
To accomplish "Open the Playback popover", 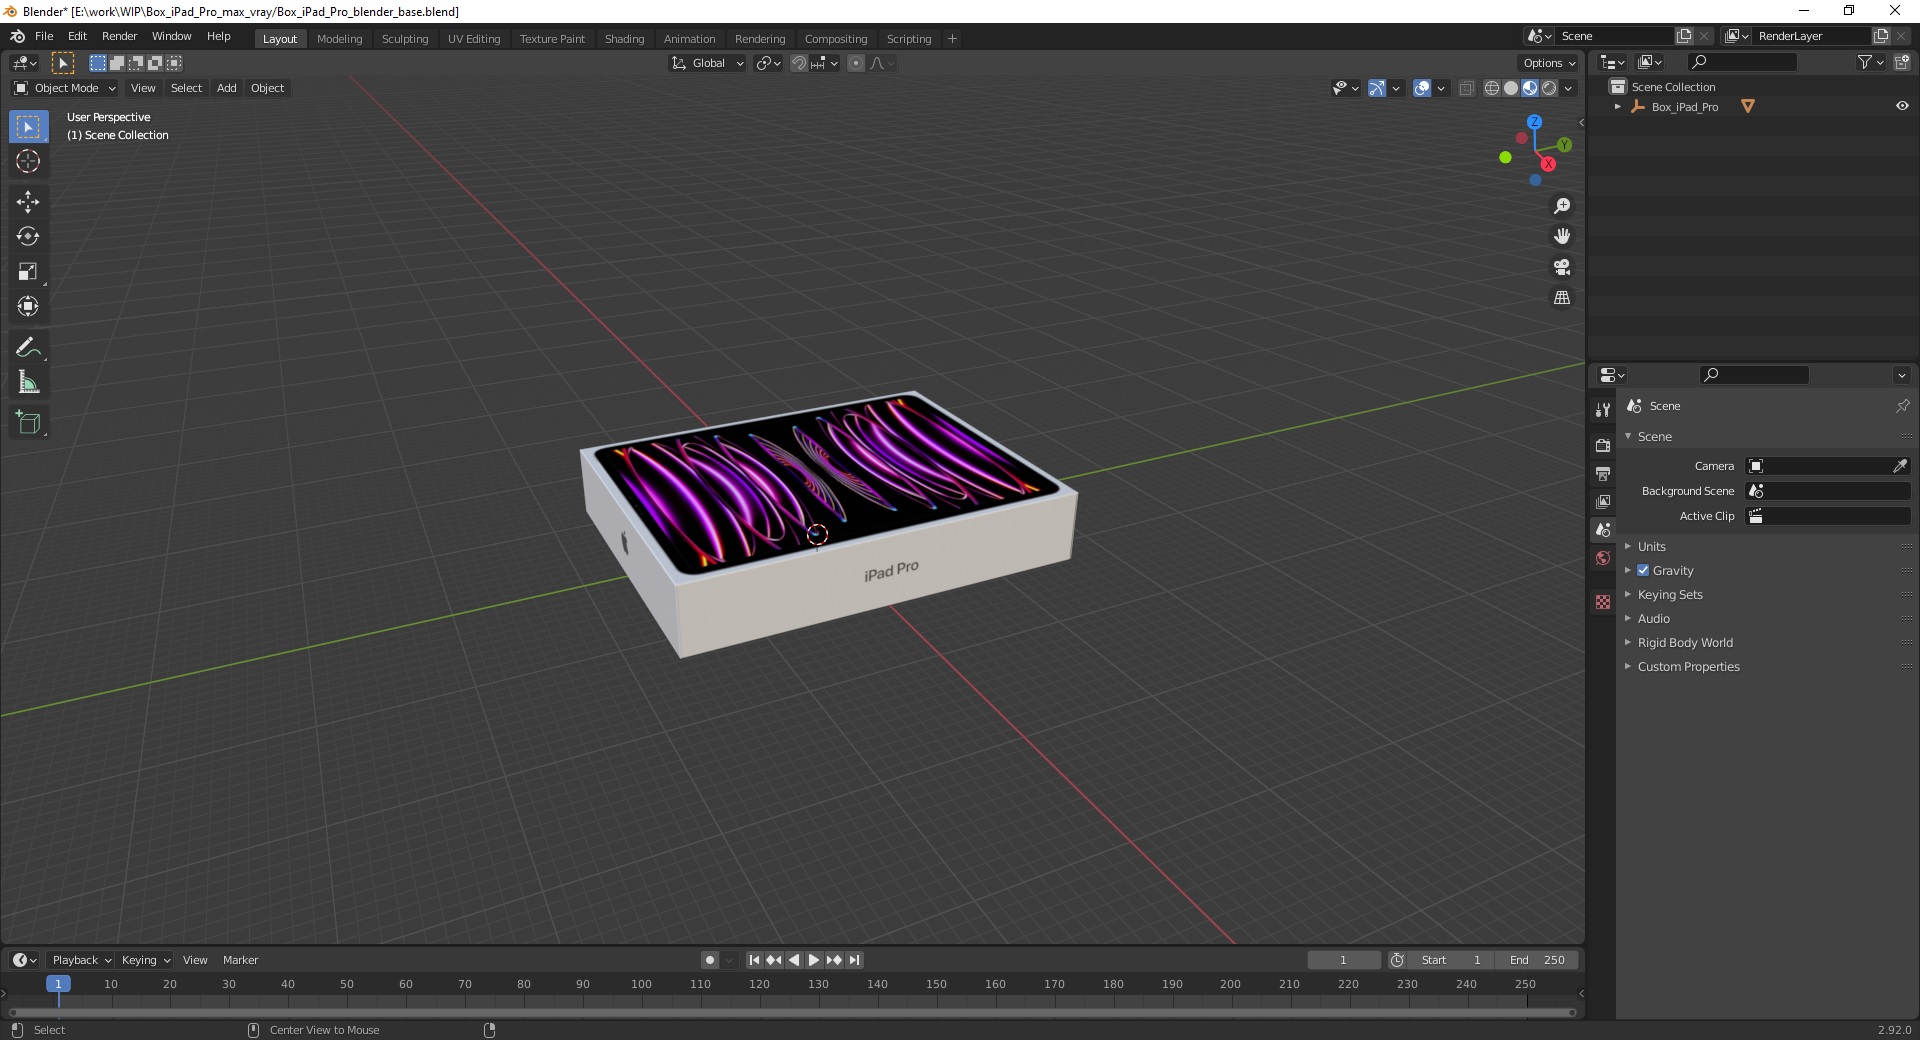I will click(81, 960).
